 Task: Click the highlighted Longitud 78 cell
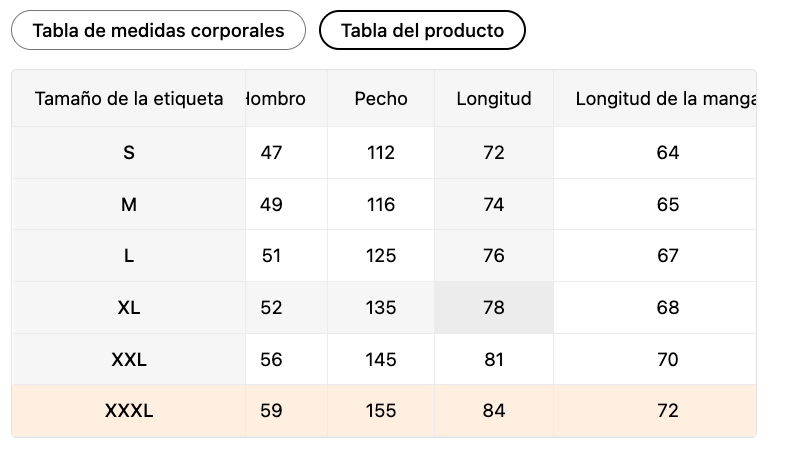[x=494, y=308]
